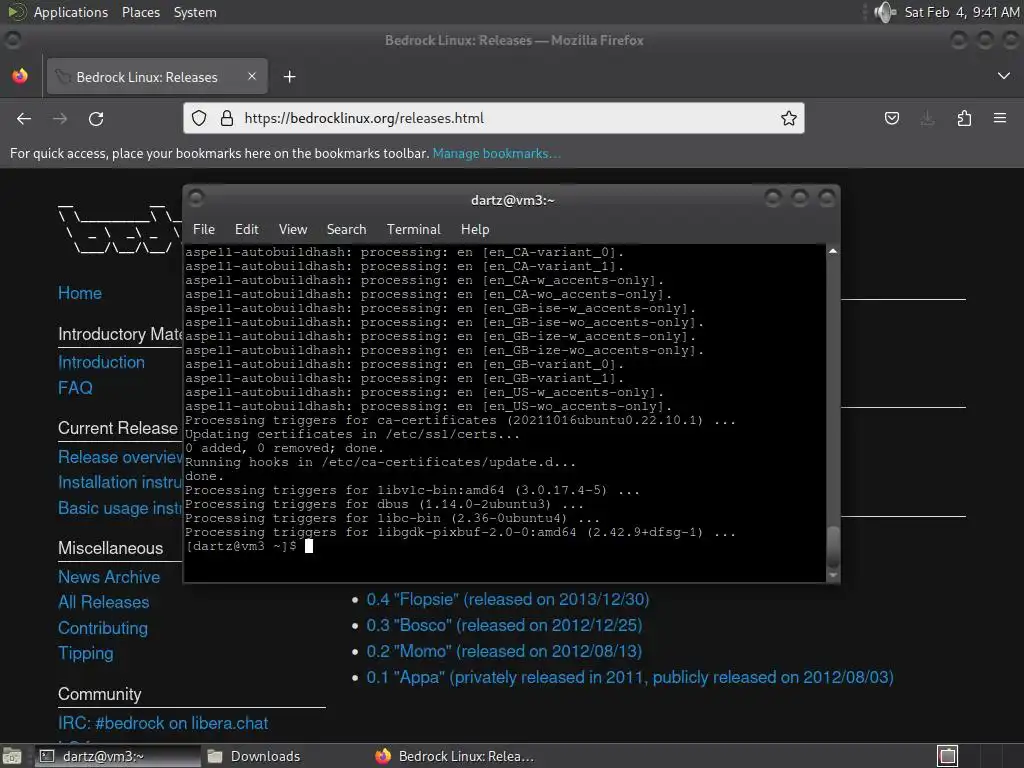The width and height of the screenshot is (1024, 768).
Task: Open Firefox downloads arrow icon
Action: coord(927,118)
